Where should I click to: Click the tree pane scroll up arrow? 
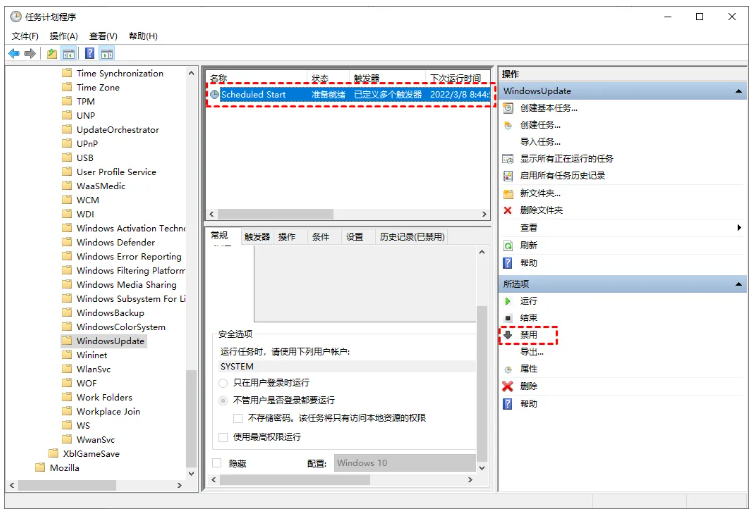pyautogui.click(x=191, y=73)
